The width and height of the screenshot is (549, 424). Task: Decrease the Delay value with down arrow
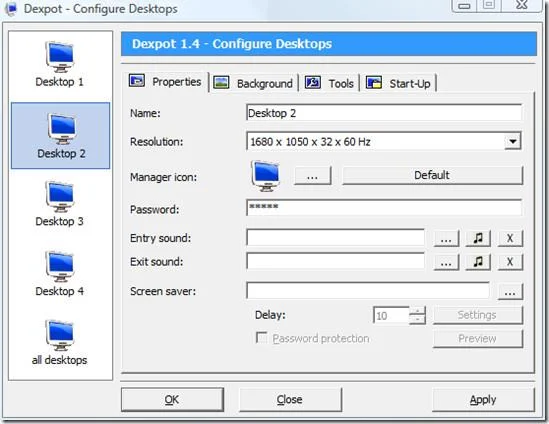[x=417, y=319]
